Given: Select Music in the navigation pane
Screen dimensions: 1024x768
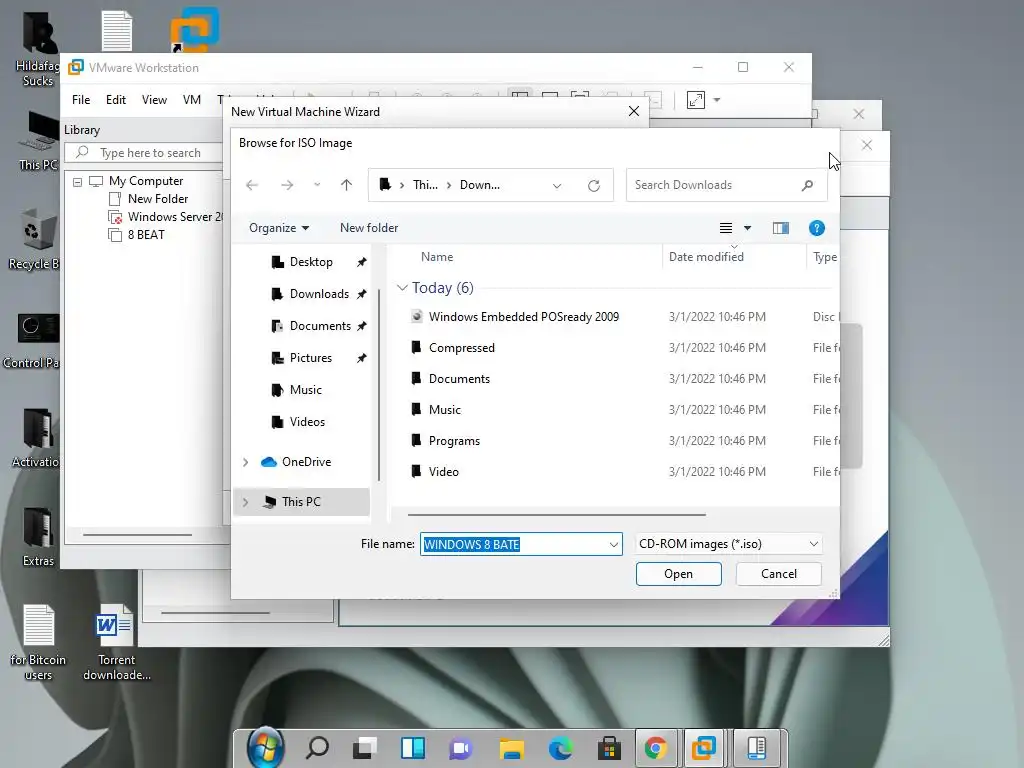Looking at the screenshot, I should [306, 390].
